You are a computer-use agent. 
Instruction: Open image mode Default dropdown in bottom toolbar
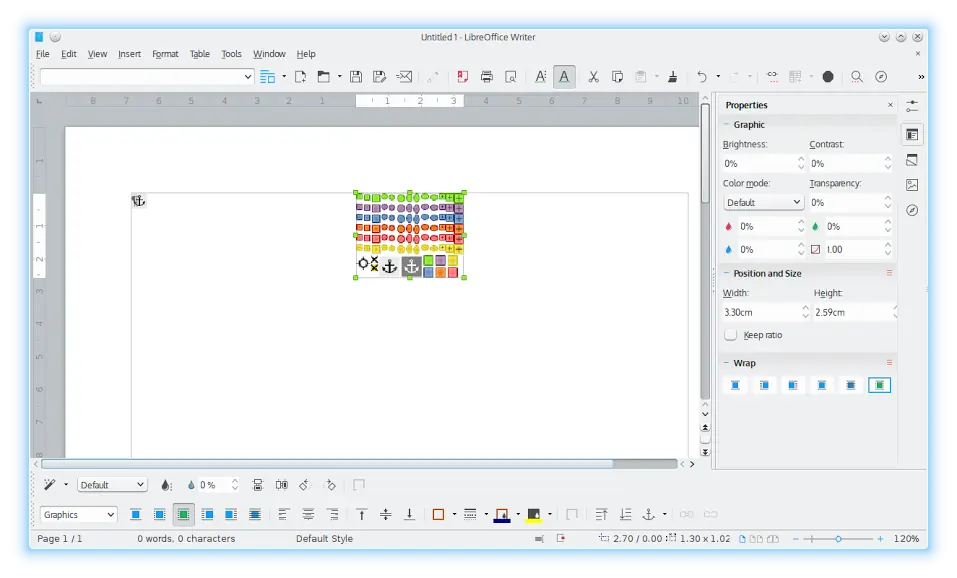tap(112, 485)
